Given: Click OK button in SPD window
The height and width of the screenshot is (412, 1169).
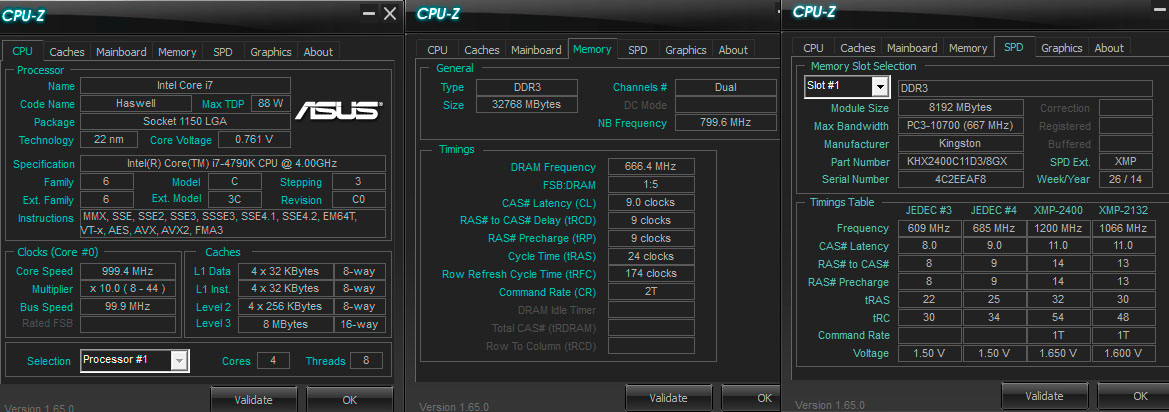Looking at the screenshot, I should (1133, 396).
